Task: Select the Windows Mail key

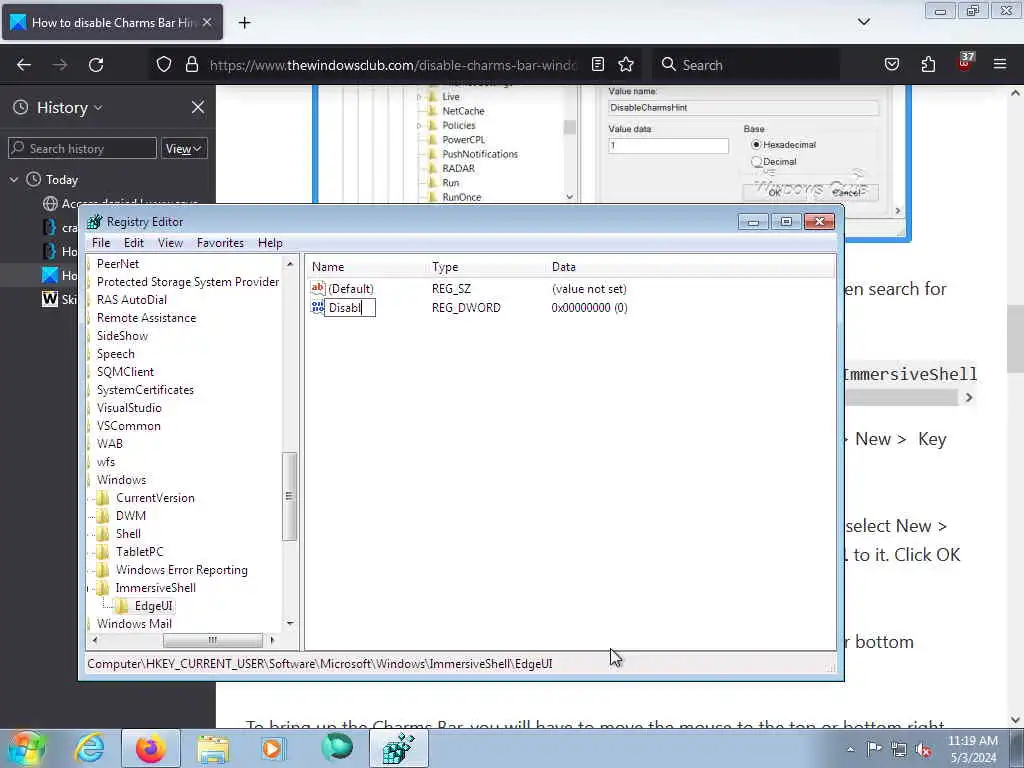Action: (x=134, y=624)
